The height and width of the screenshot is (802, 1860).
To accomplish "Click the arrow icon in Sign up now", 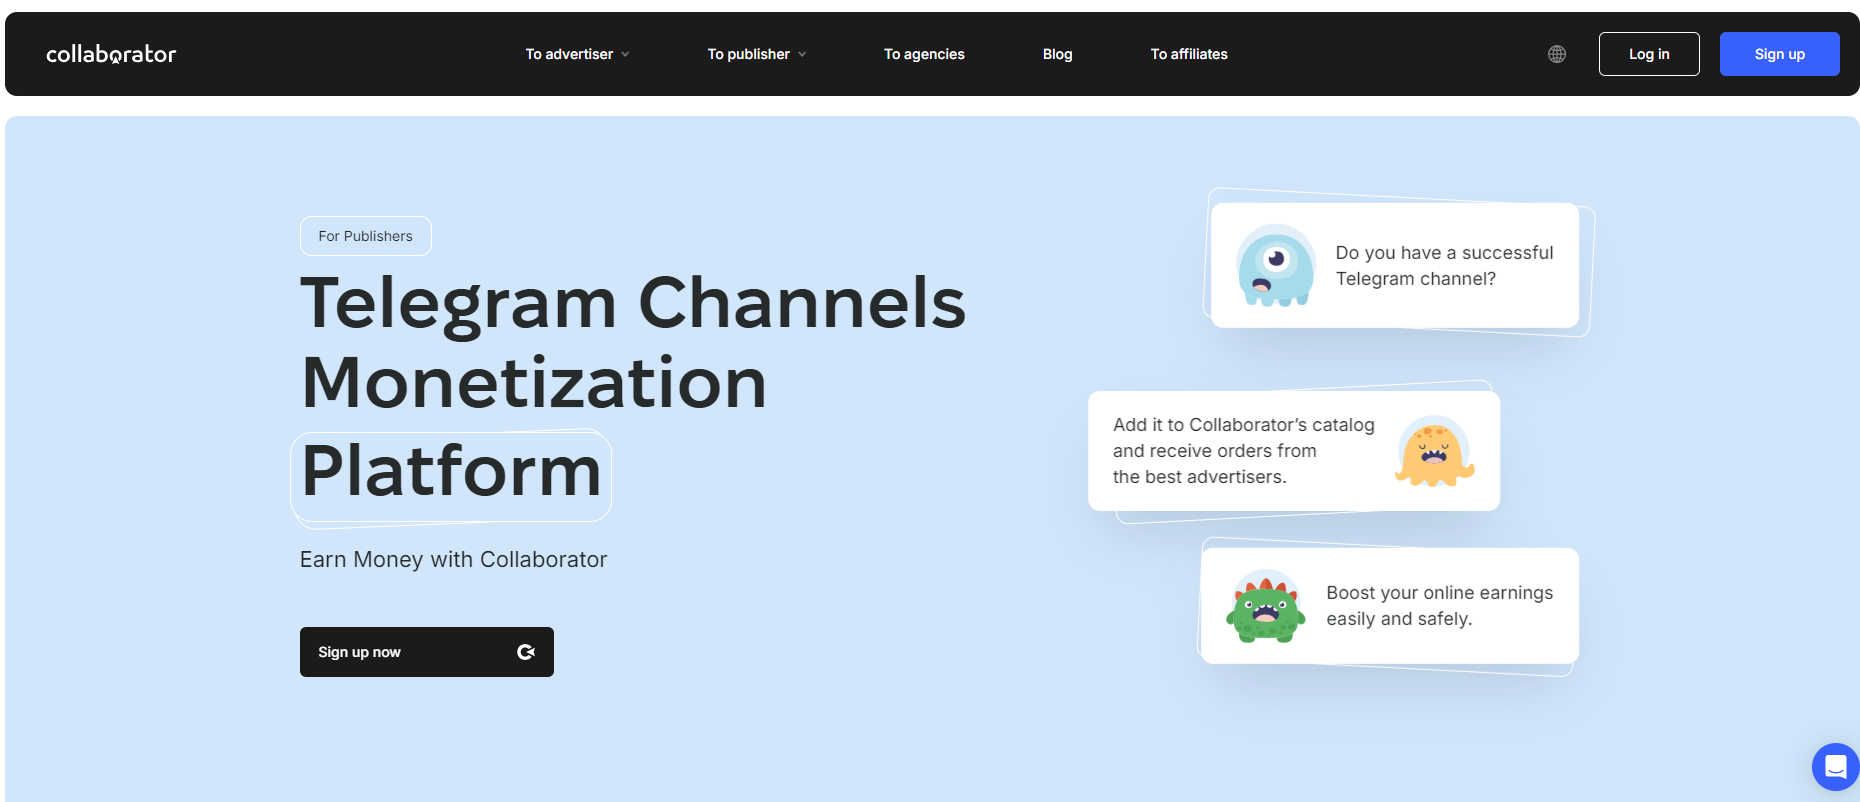I will coord(526,652).
